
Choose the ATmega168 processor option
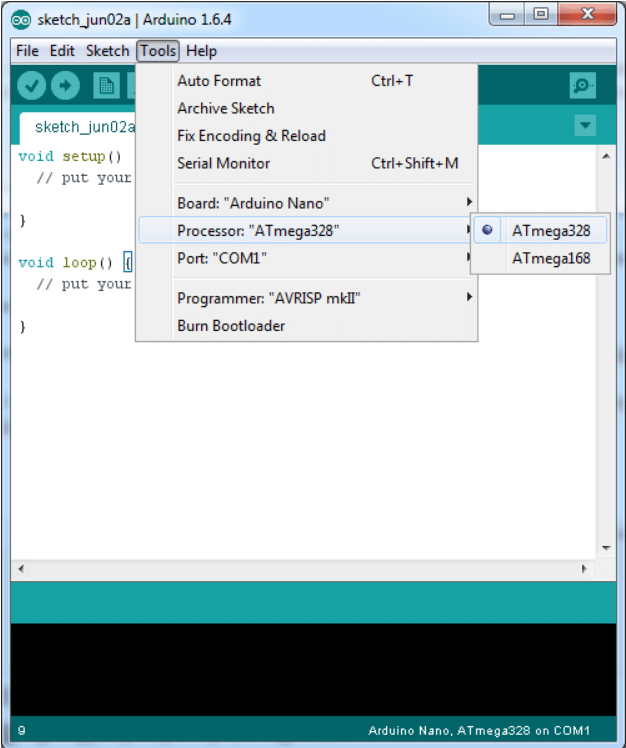point(550,258)
